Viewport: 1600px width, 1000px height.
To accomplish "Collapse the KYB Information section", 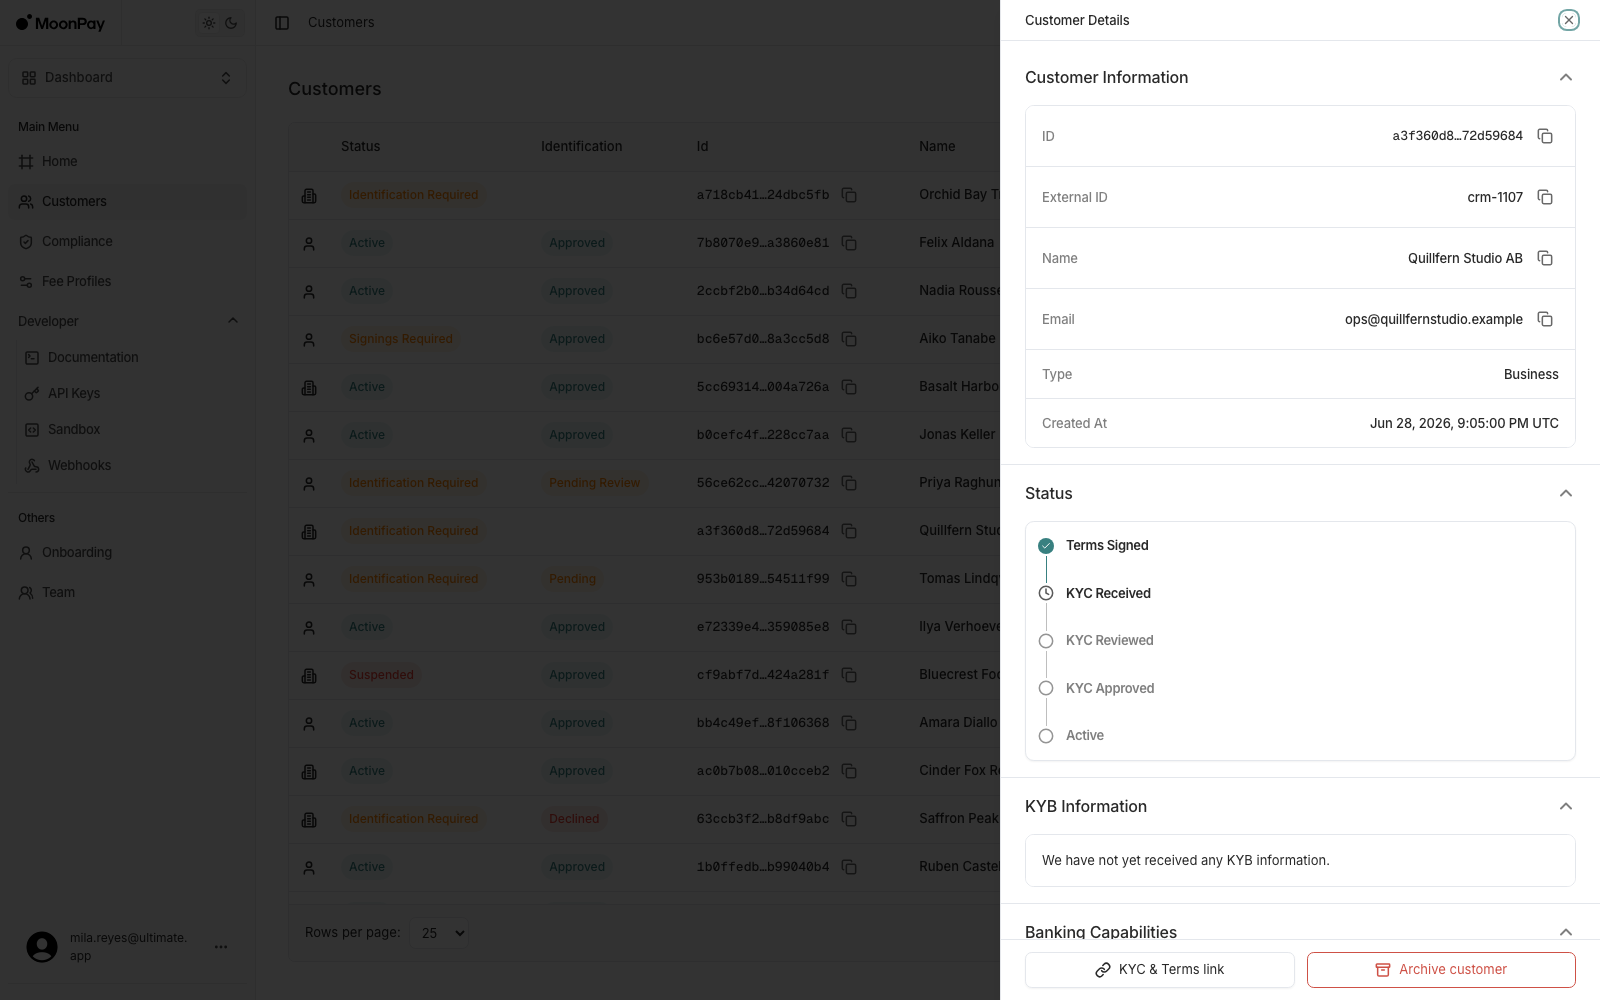I will pyautogui.click(x=1566, y=806).
